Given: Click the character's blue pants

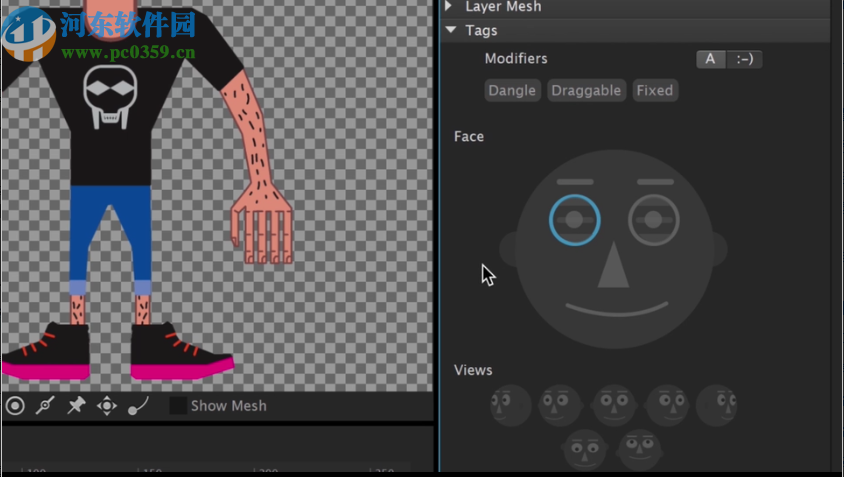Looking at the screenshot, I should pos(110,232).
